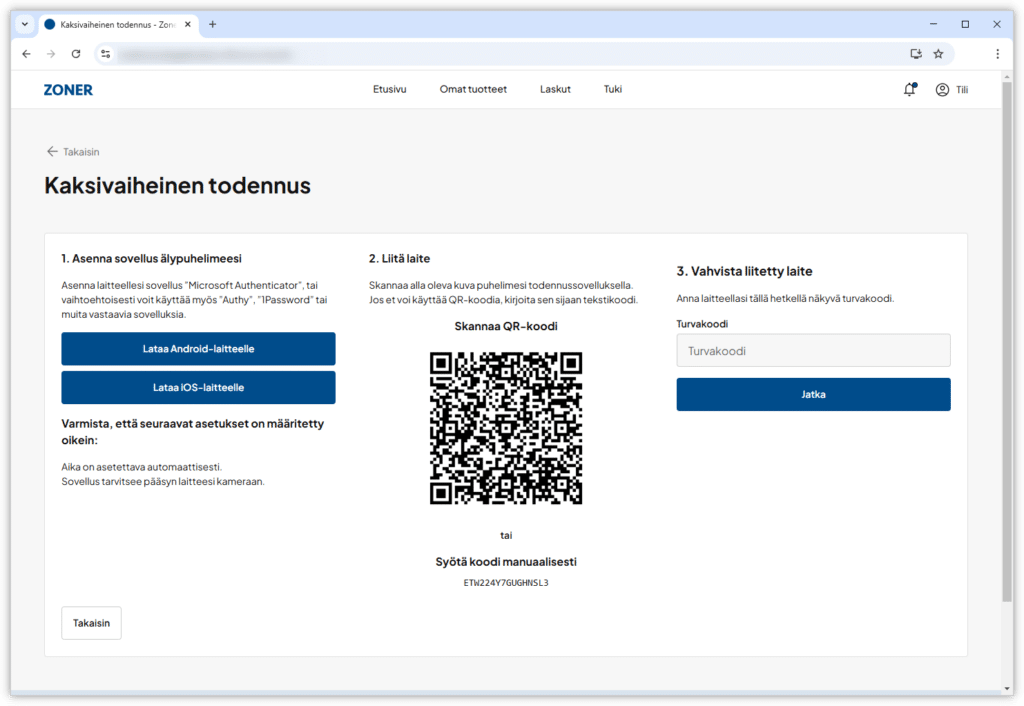This screenshot has width=1024, height=706.
Task: Expand the tab search dropdown arrow
Action: [24, 24]
